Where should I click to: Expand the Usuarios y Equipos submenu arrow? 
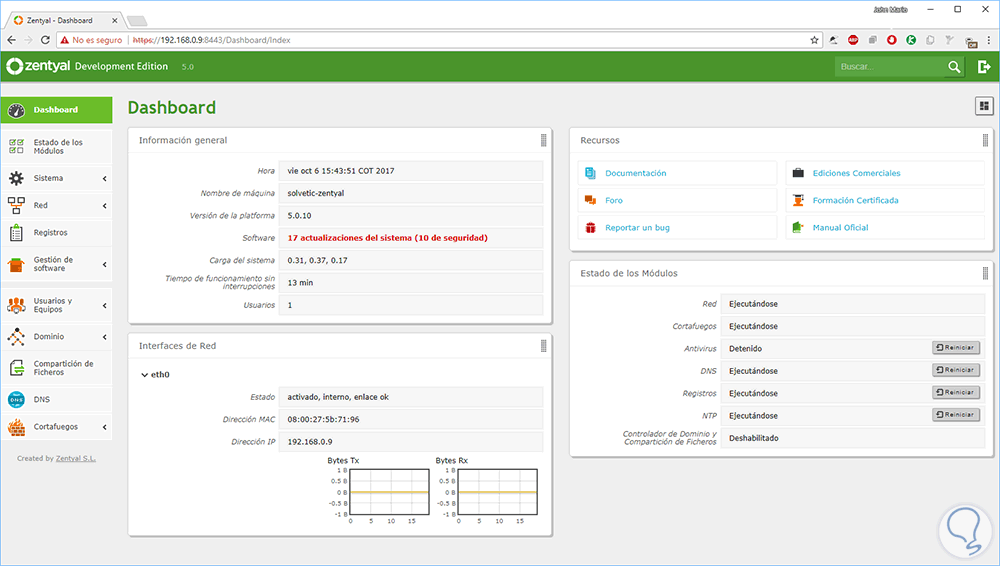pos(105,306)
